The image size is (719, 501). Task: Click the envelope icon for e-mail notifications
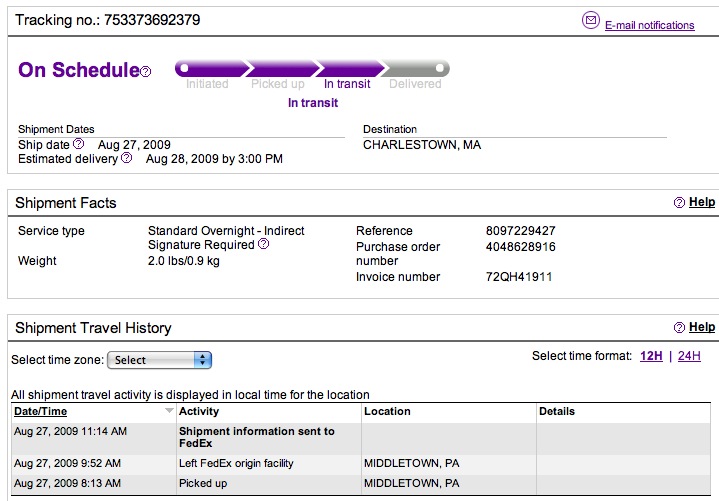pos(591,20)
